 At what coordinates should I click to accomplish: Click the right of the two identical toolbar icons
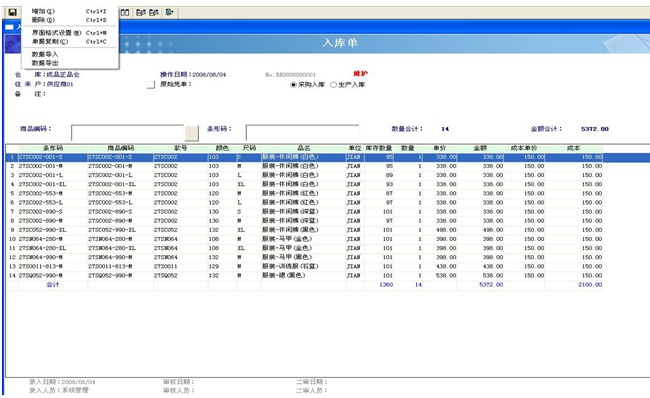[154, 12]
